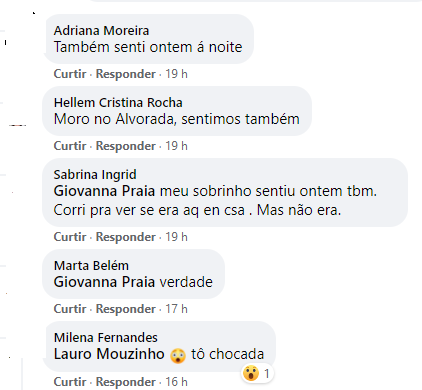The height and width of the screenshot is (390, 422).
Task: Reply to Marta Belém's comment
Action: coord(126,309)
